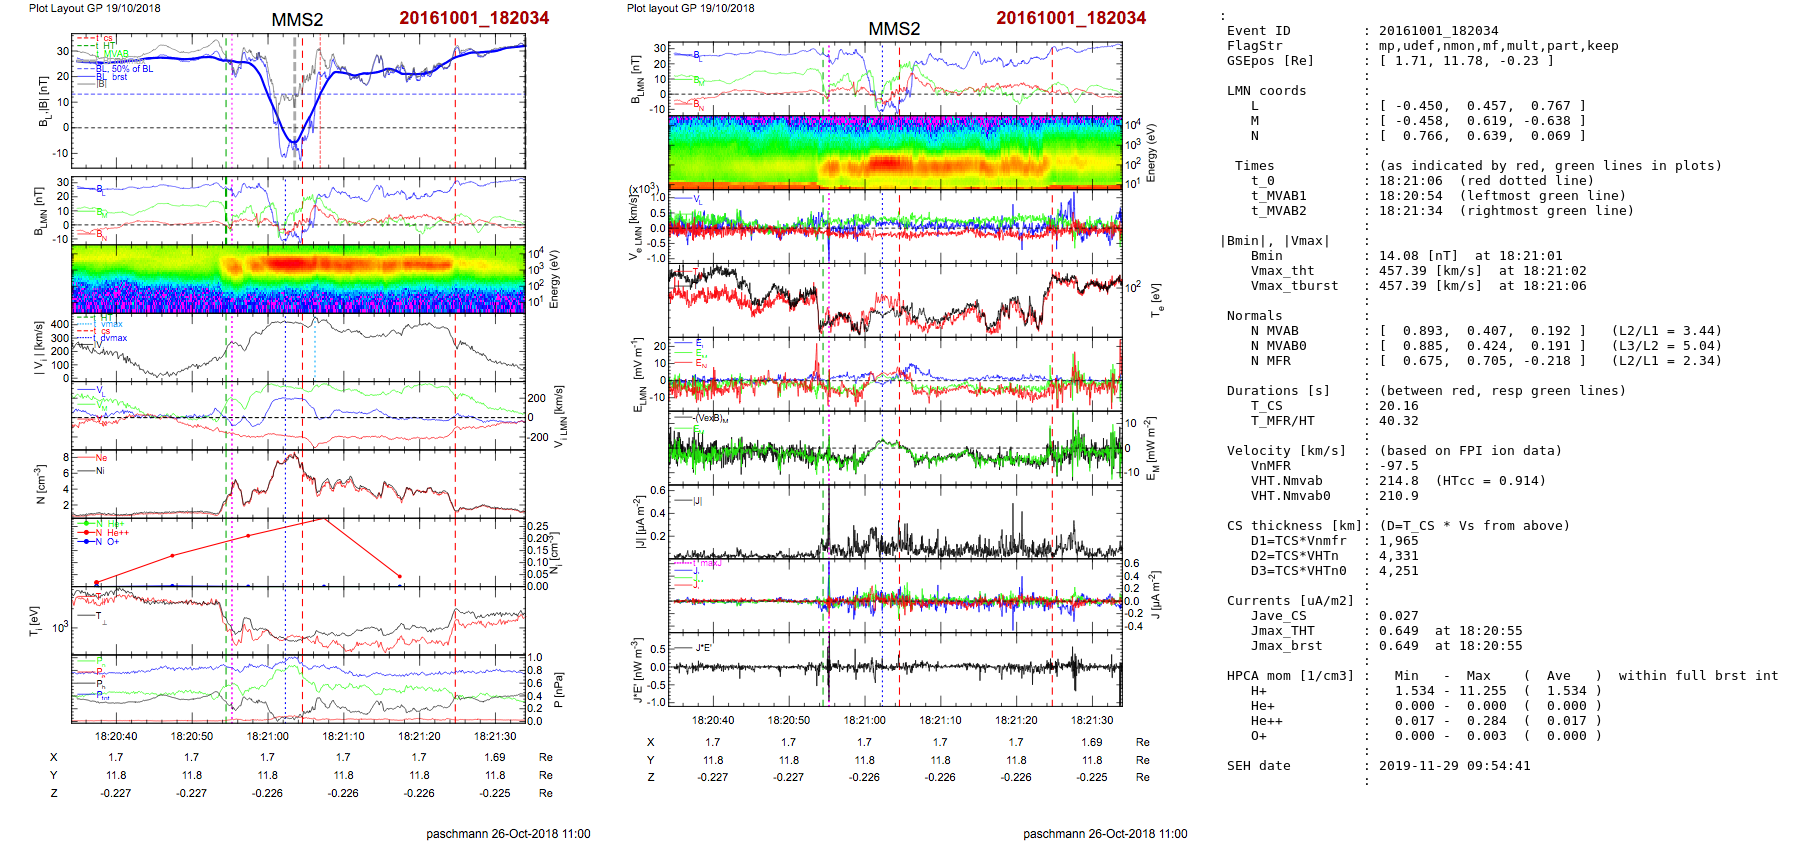Select the GSE position '[ 1.71, 11.78, -0.23 ]'

(1466, 61)
